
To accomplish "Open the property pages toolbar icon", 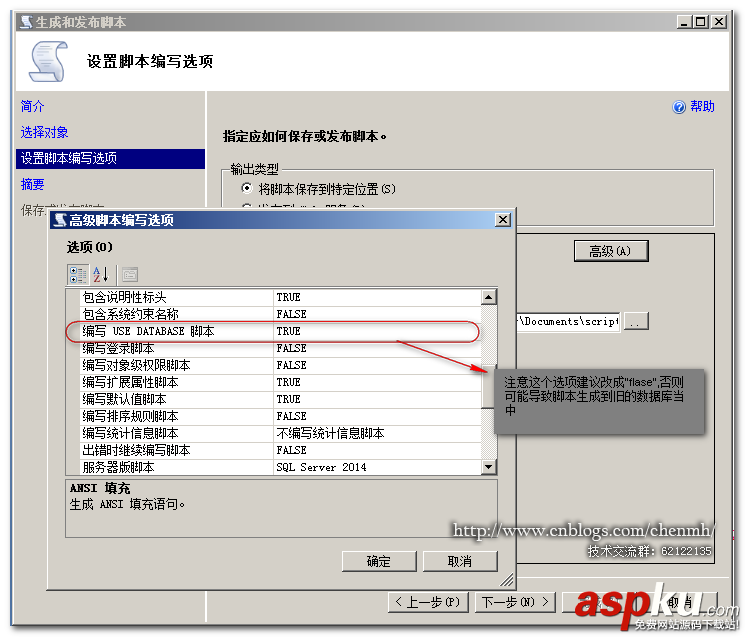I will pos(130,275).
